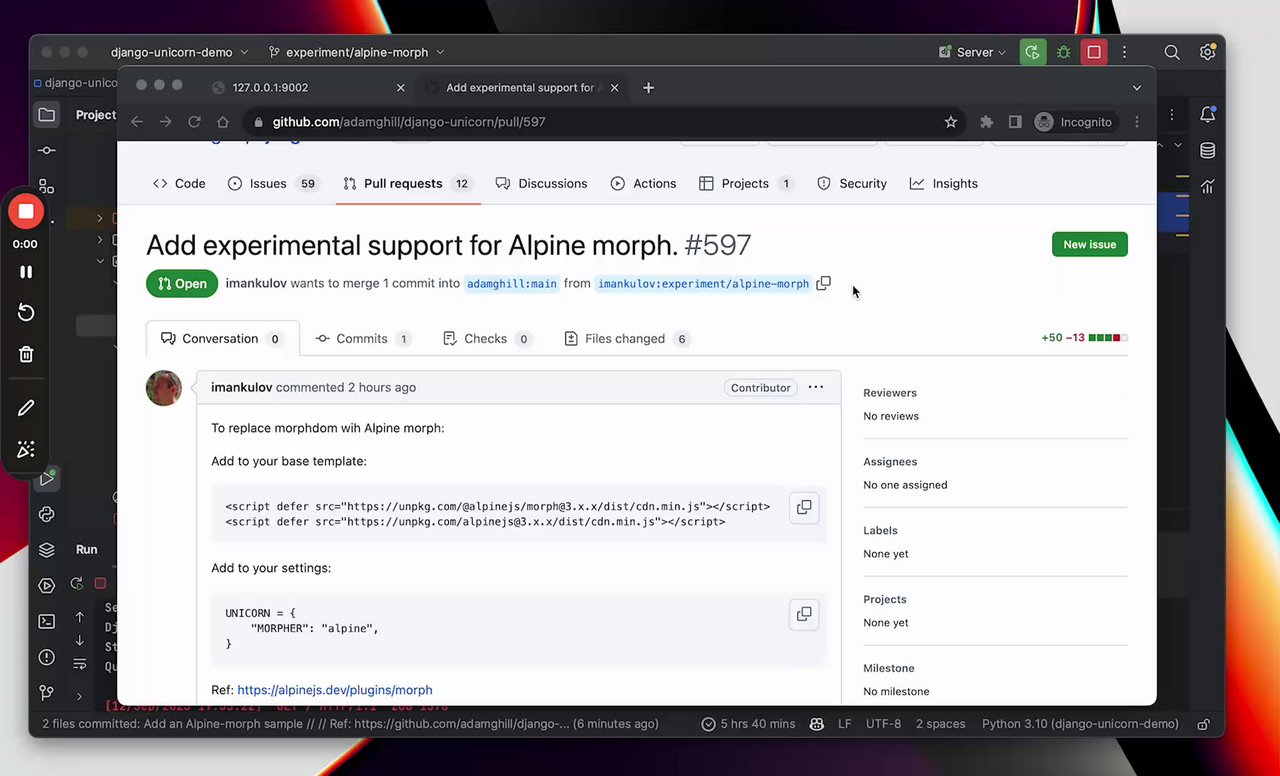Close the 127.0.0.1:9002 tab
Screen dimensions: 1280x776
coord(400,88)
